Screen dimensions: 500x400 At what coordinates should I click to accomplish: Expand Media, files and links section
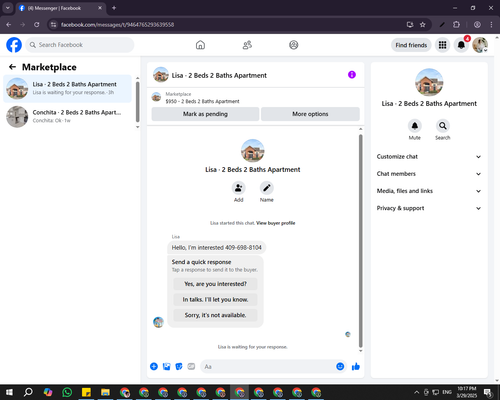point(429,191)
